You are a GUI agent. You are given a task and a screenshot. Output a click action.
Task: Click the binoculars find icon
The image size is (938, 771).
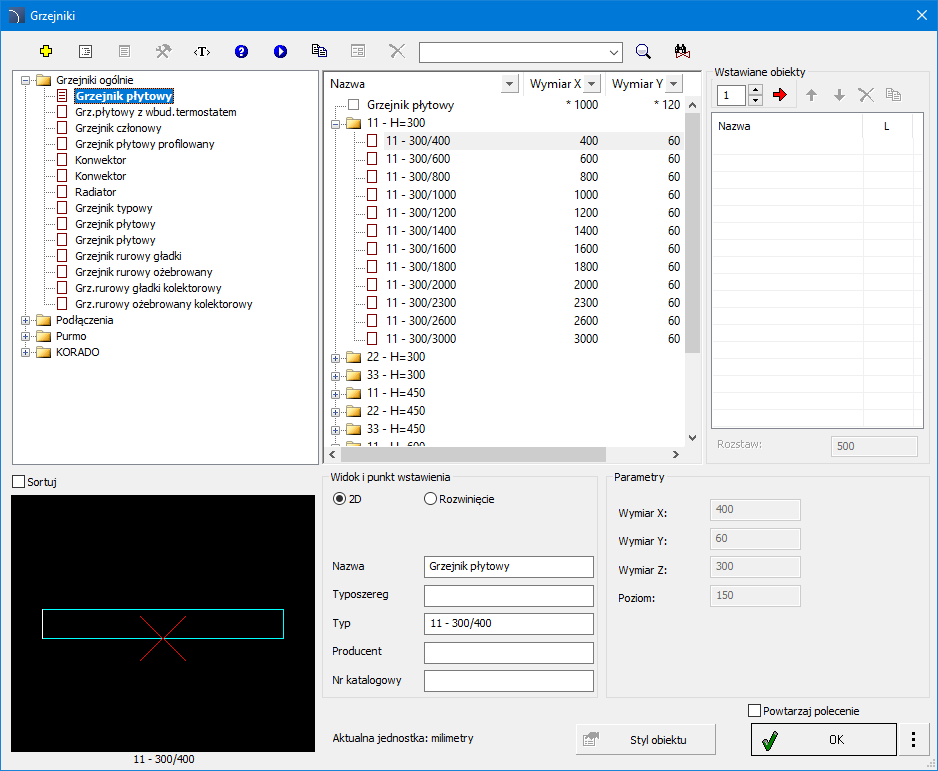(x=683, y=51)
